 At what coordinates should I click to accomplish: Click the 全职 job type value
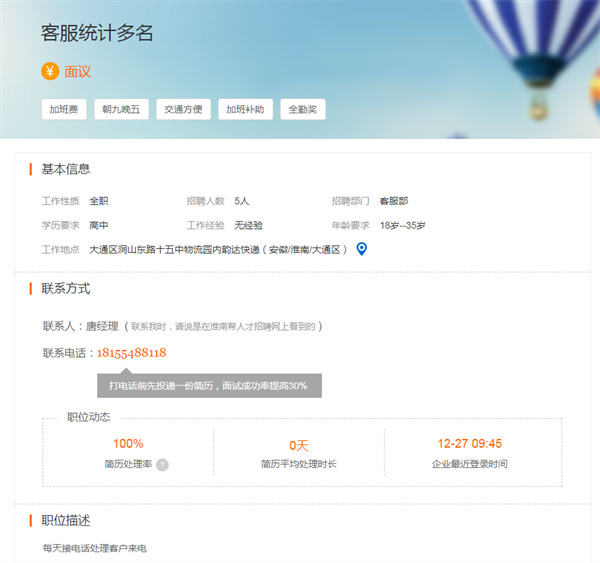(x=99, y=201)
